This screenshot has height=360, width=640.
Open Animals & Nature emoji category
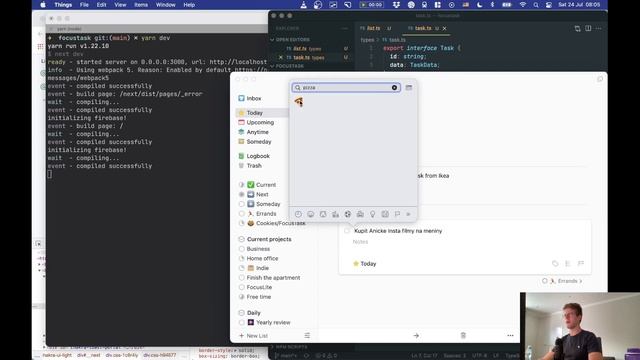point(323,214)
